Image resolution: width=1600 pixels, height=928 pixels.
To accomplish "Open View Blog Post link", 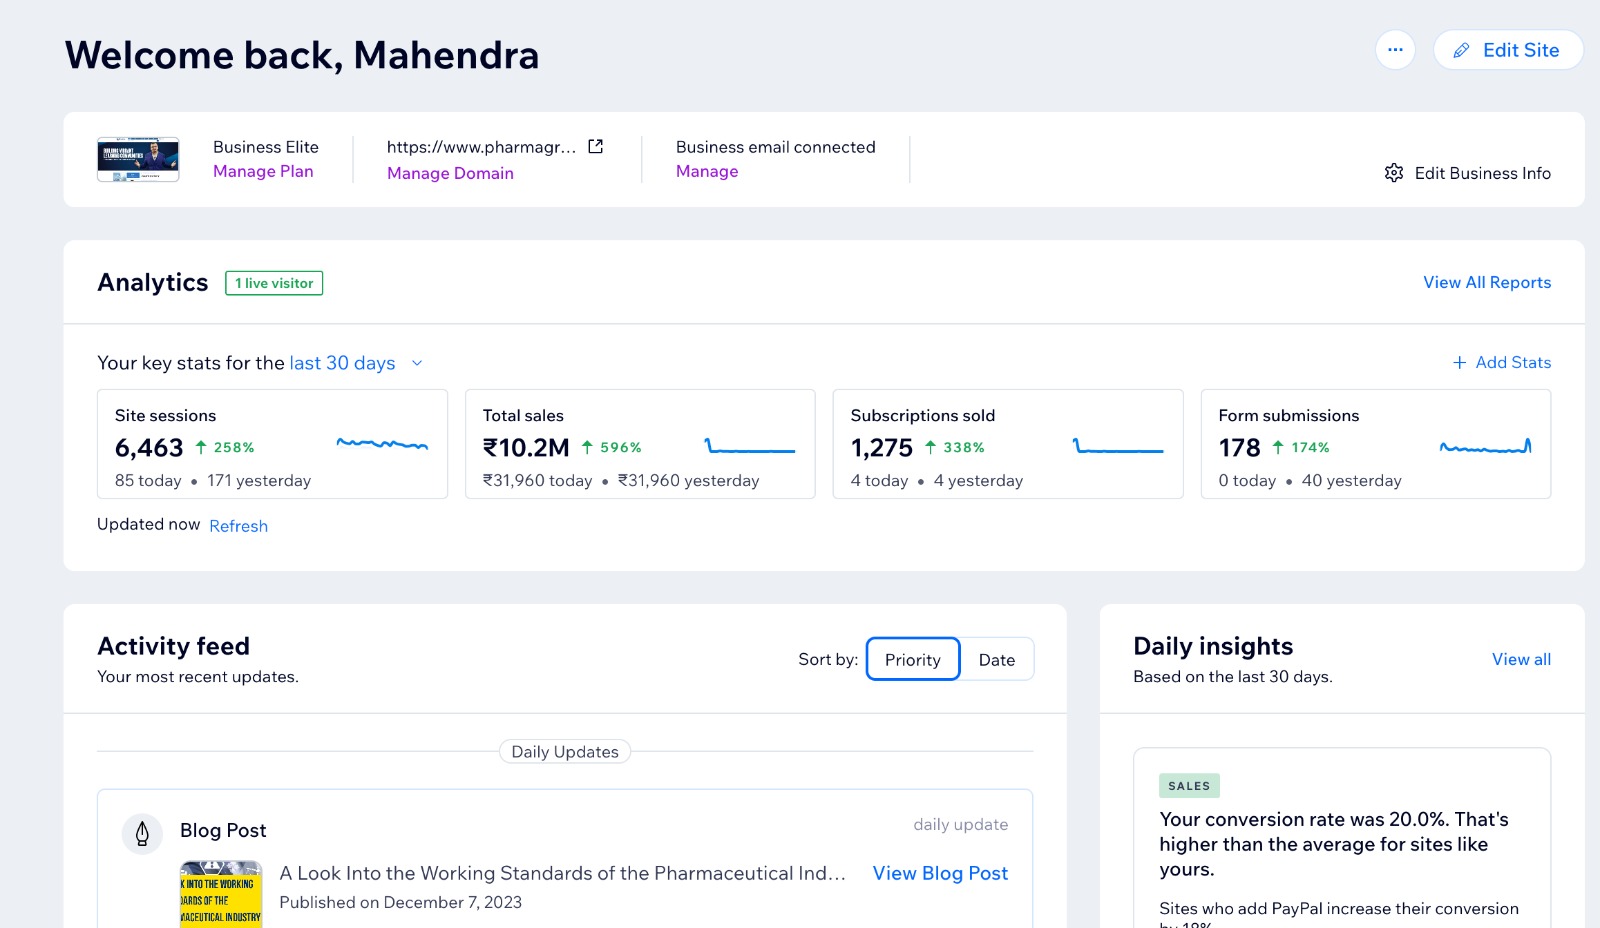I will (940, 874).
